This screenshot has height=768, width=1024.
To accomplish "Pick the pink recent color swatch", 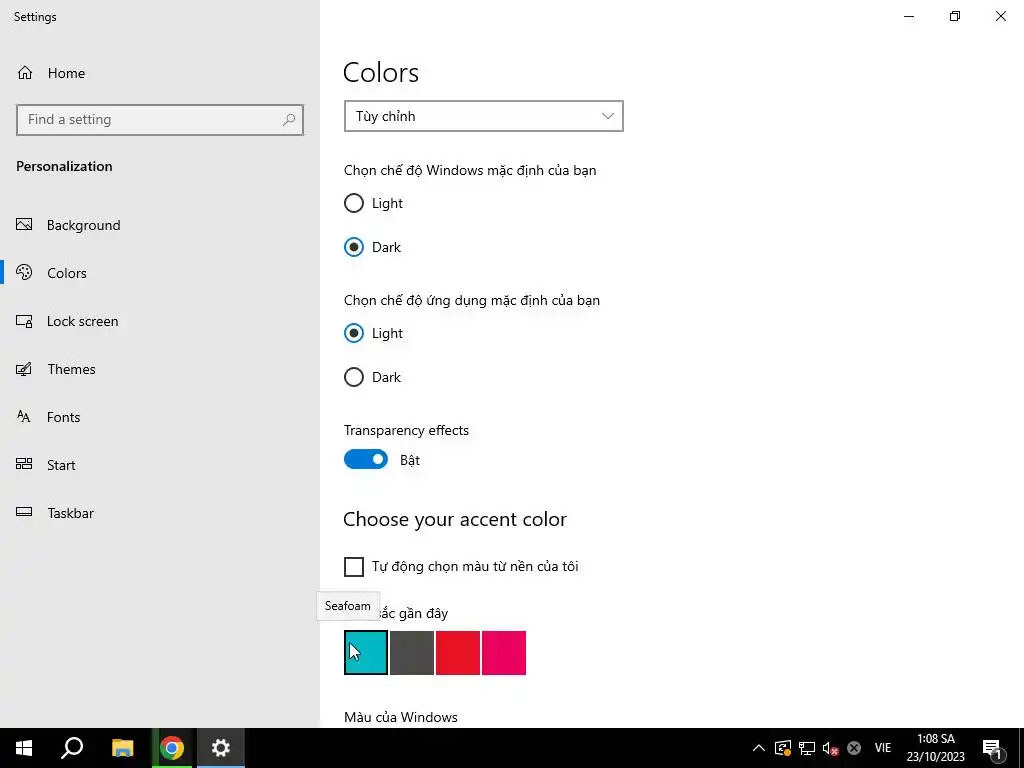I will pos(504,652).
